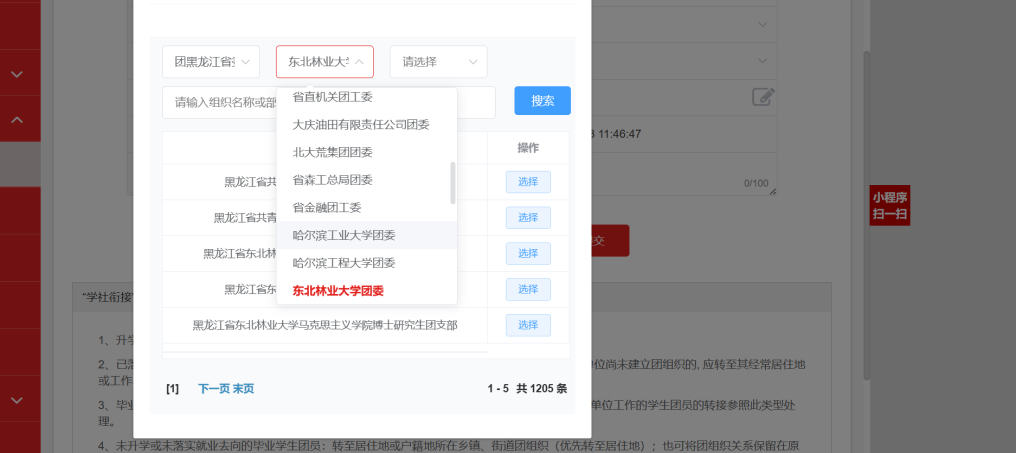
Task: Click 选择 for 马克思主义学院博士研究生团支部 row
Action: 528,325
